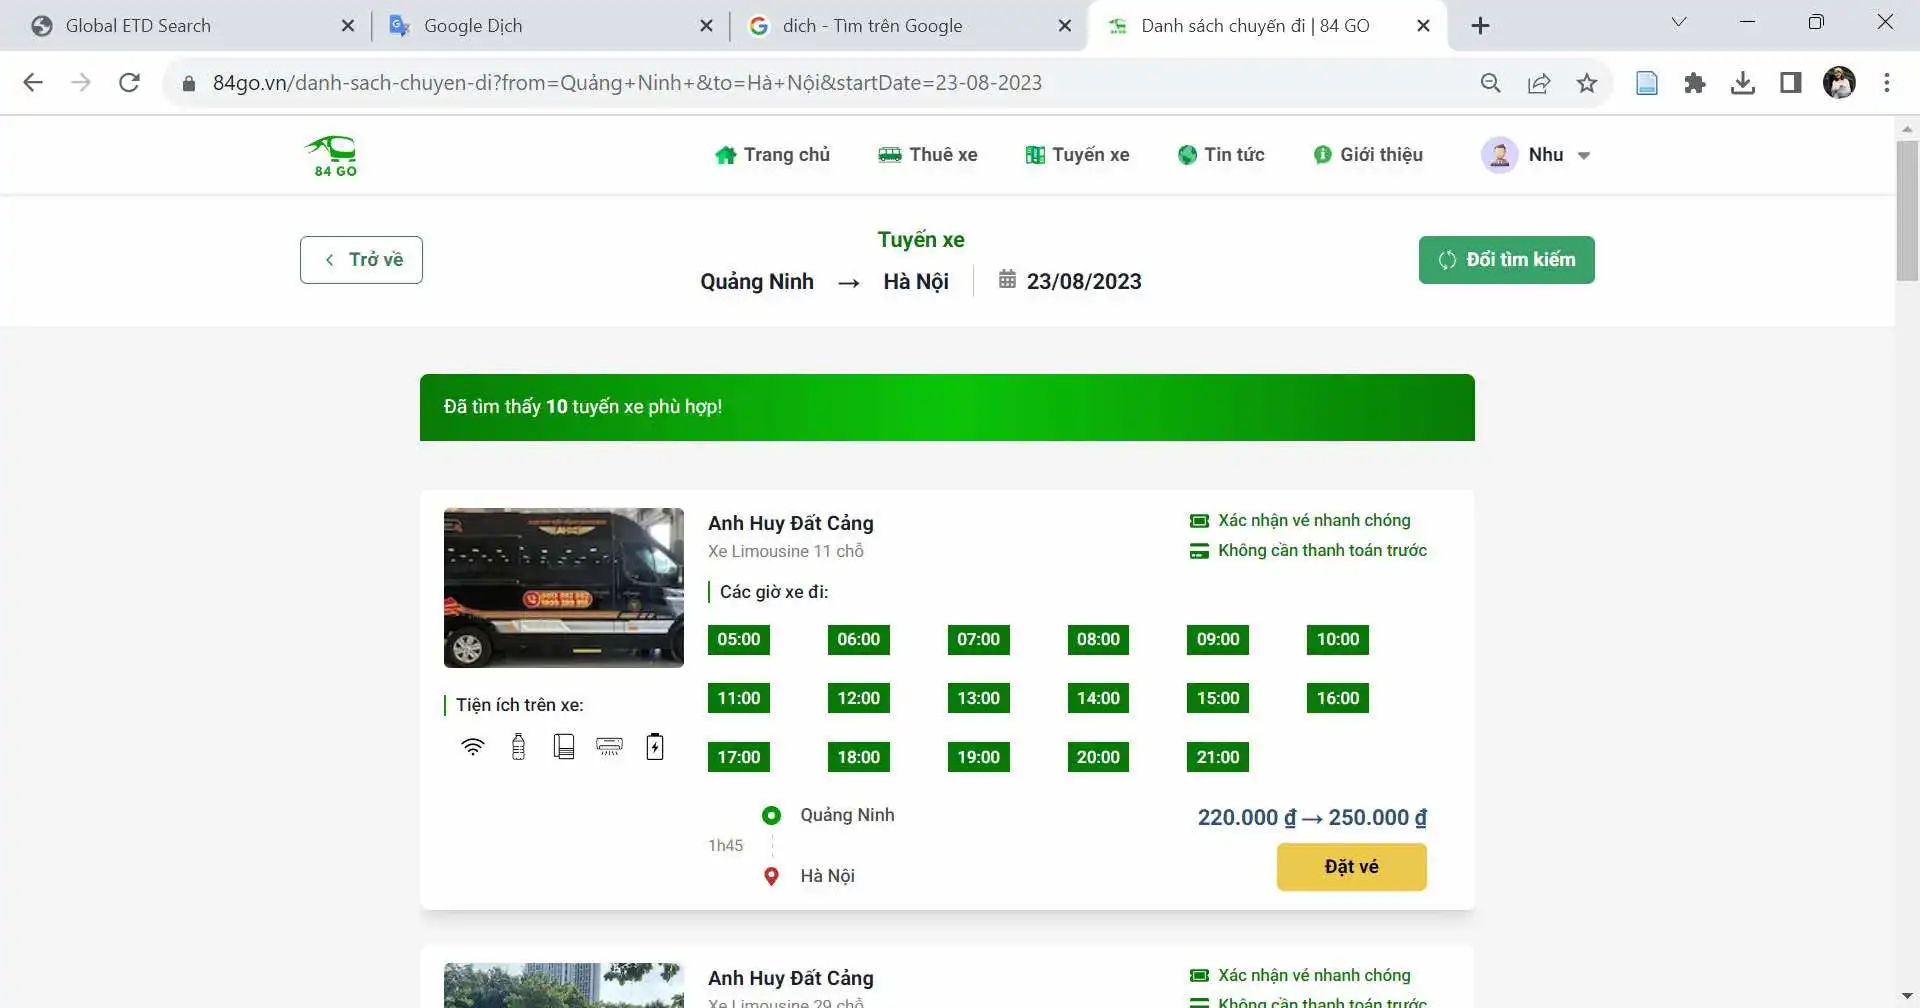Open Chrome three-dot menu
This screenshot has height=1008, width=1920.
(1886, 83)
